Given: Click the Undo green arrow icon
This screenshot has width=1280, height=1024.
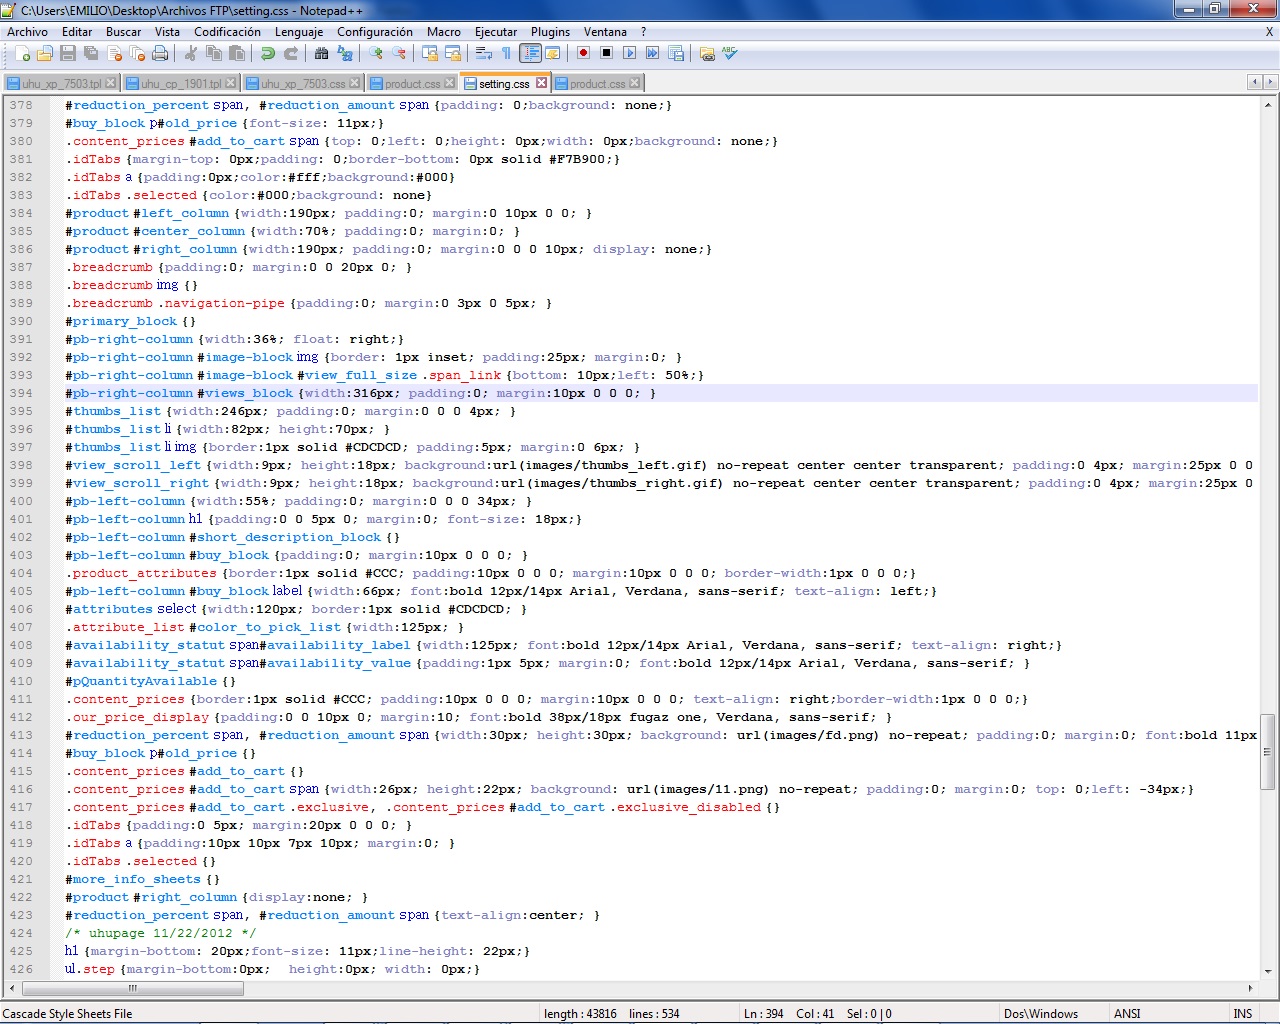Looking at the screenshot, I should point(267,54).
